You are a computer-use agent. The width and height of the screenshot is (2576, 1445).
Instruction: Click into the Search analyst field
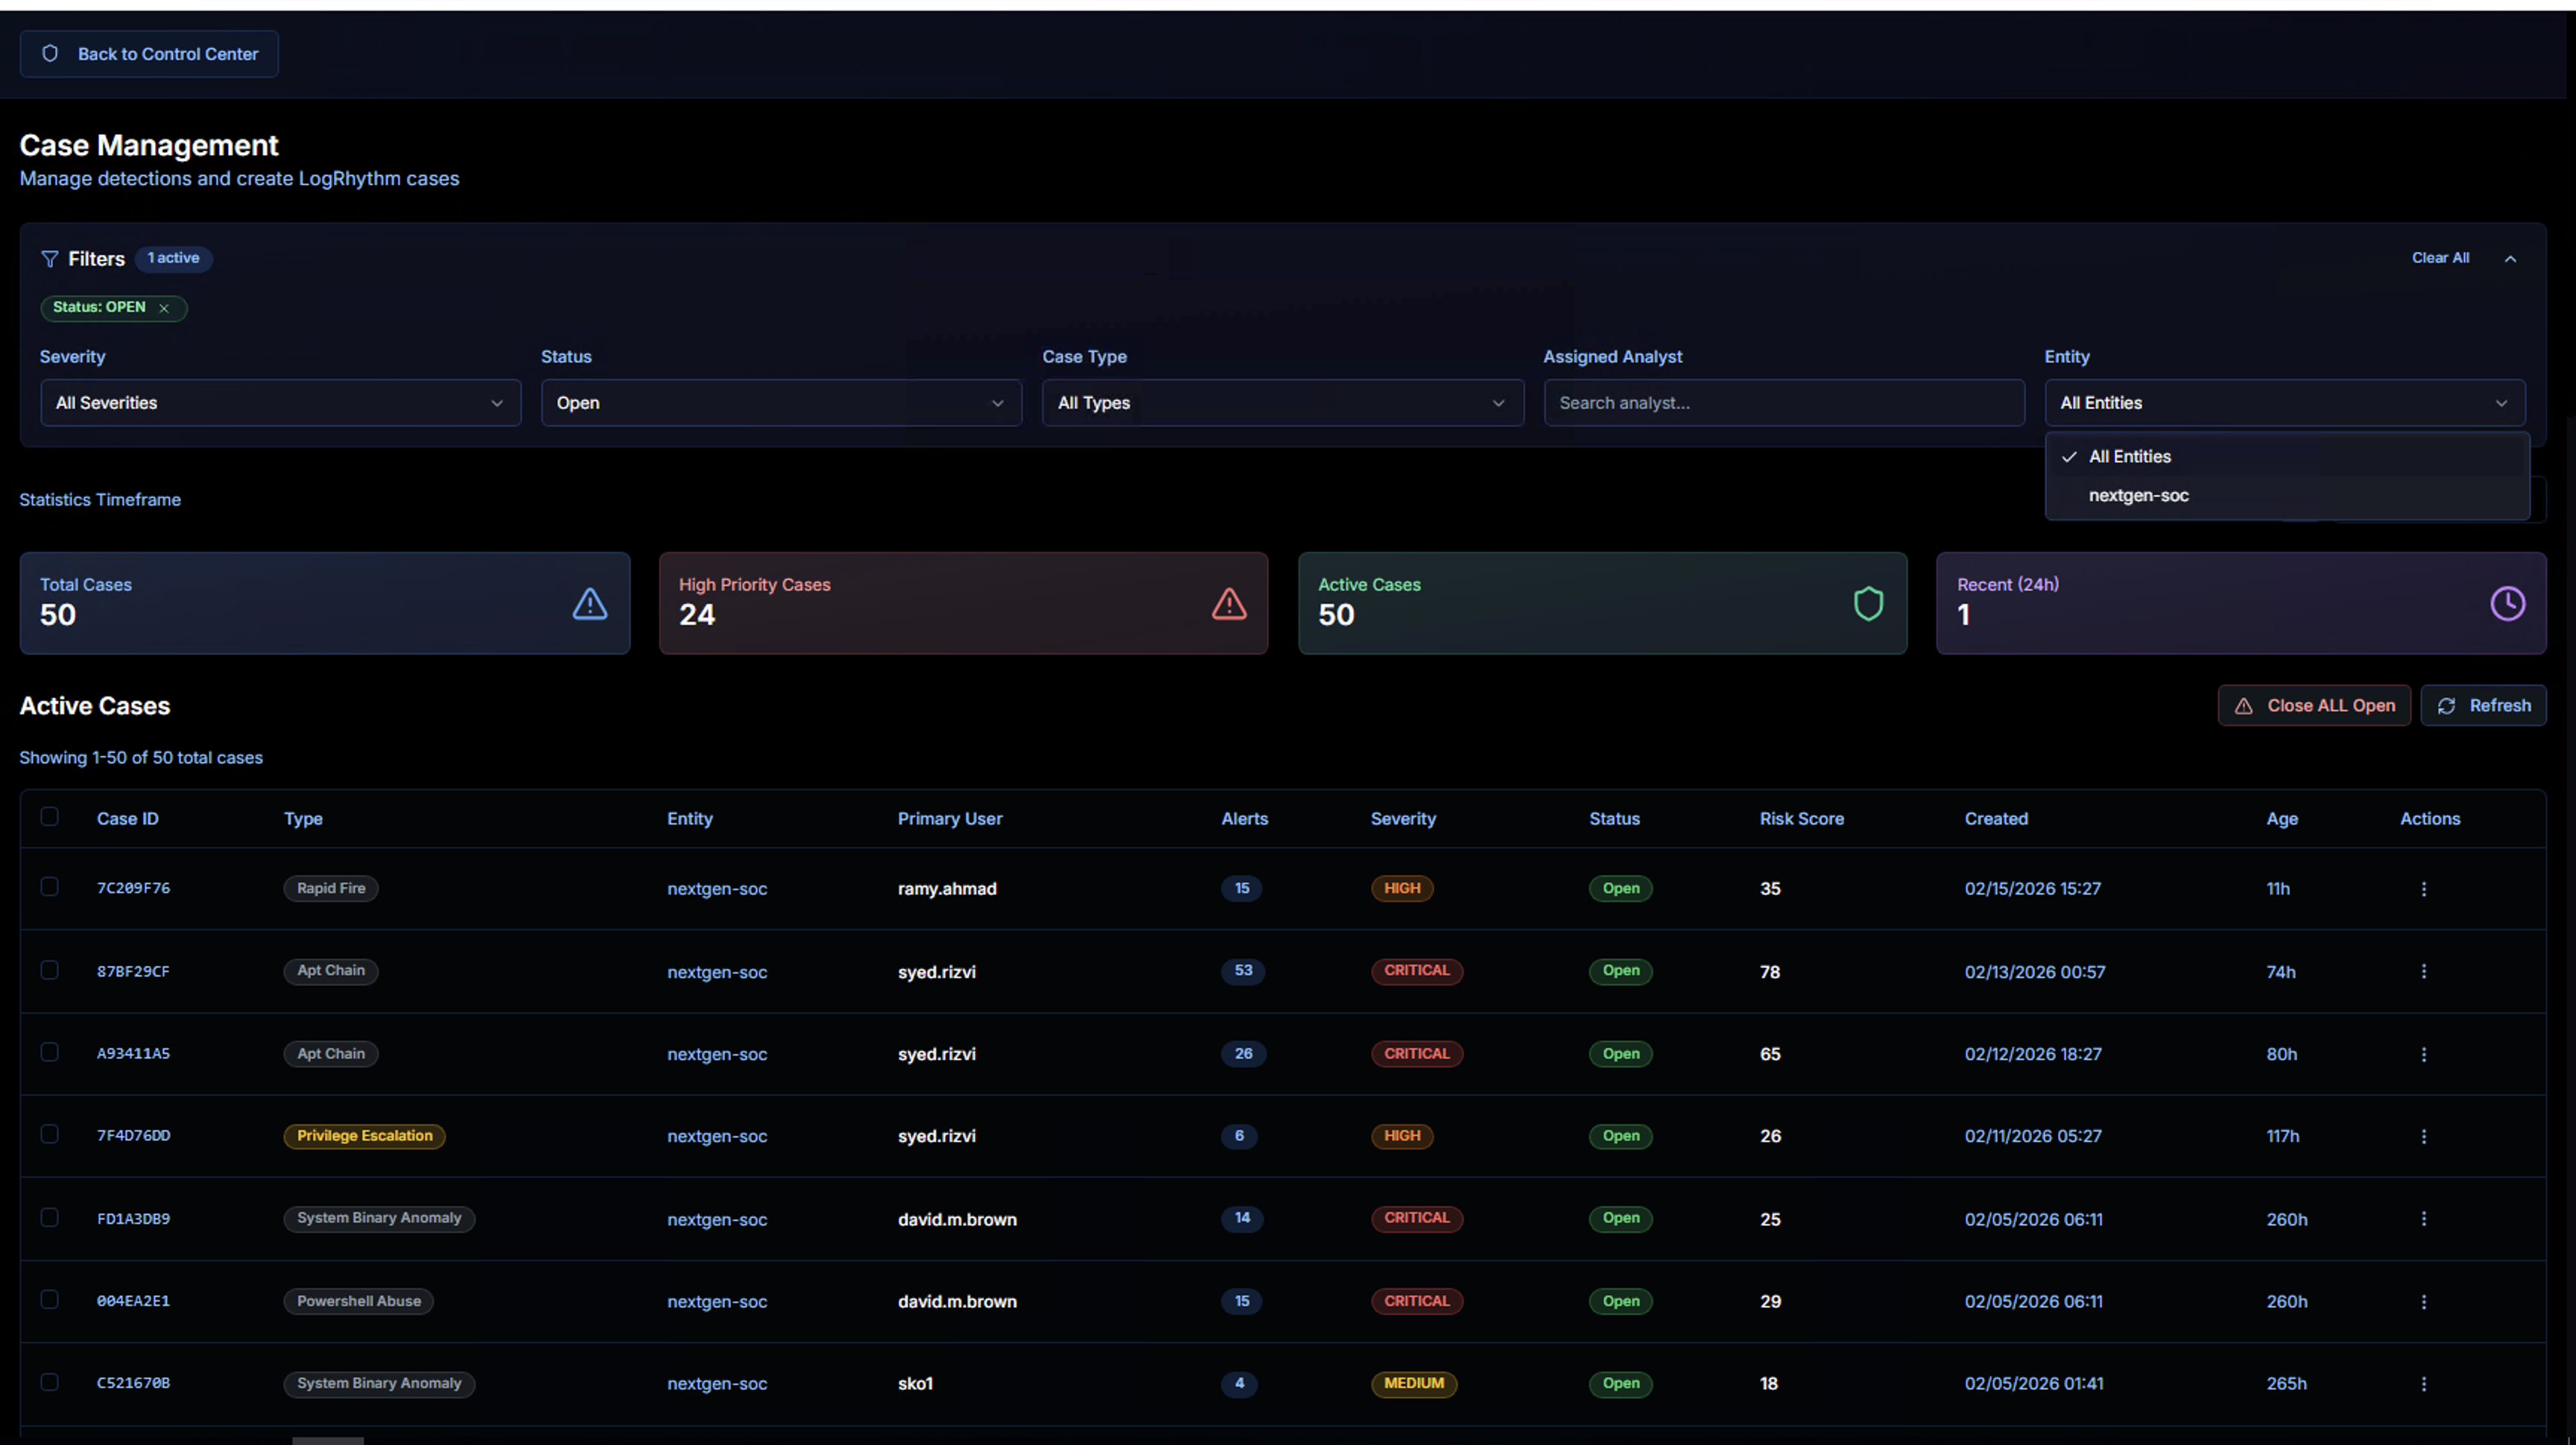[x=1783, y=403]
